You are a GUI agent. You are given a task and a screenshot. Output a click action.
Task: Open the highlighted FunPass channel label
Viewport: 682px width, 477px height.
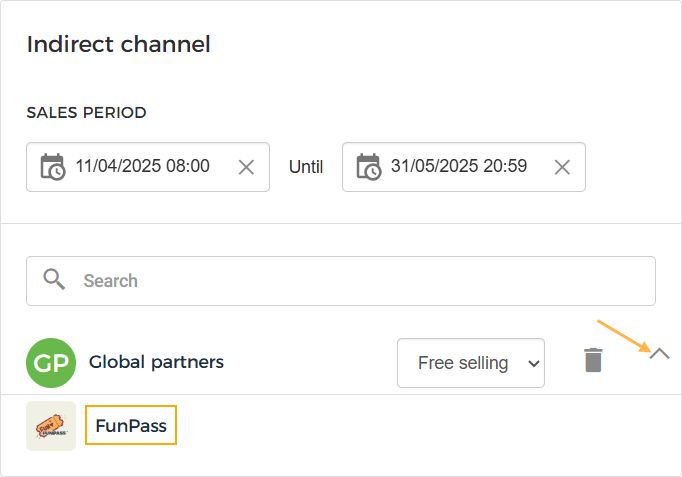(x=131, y=425)
